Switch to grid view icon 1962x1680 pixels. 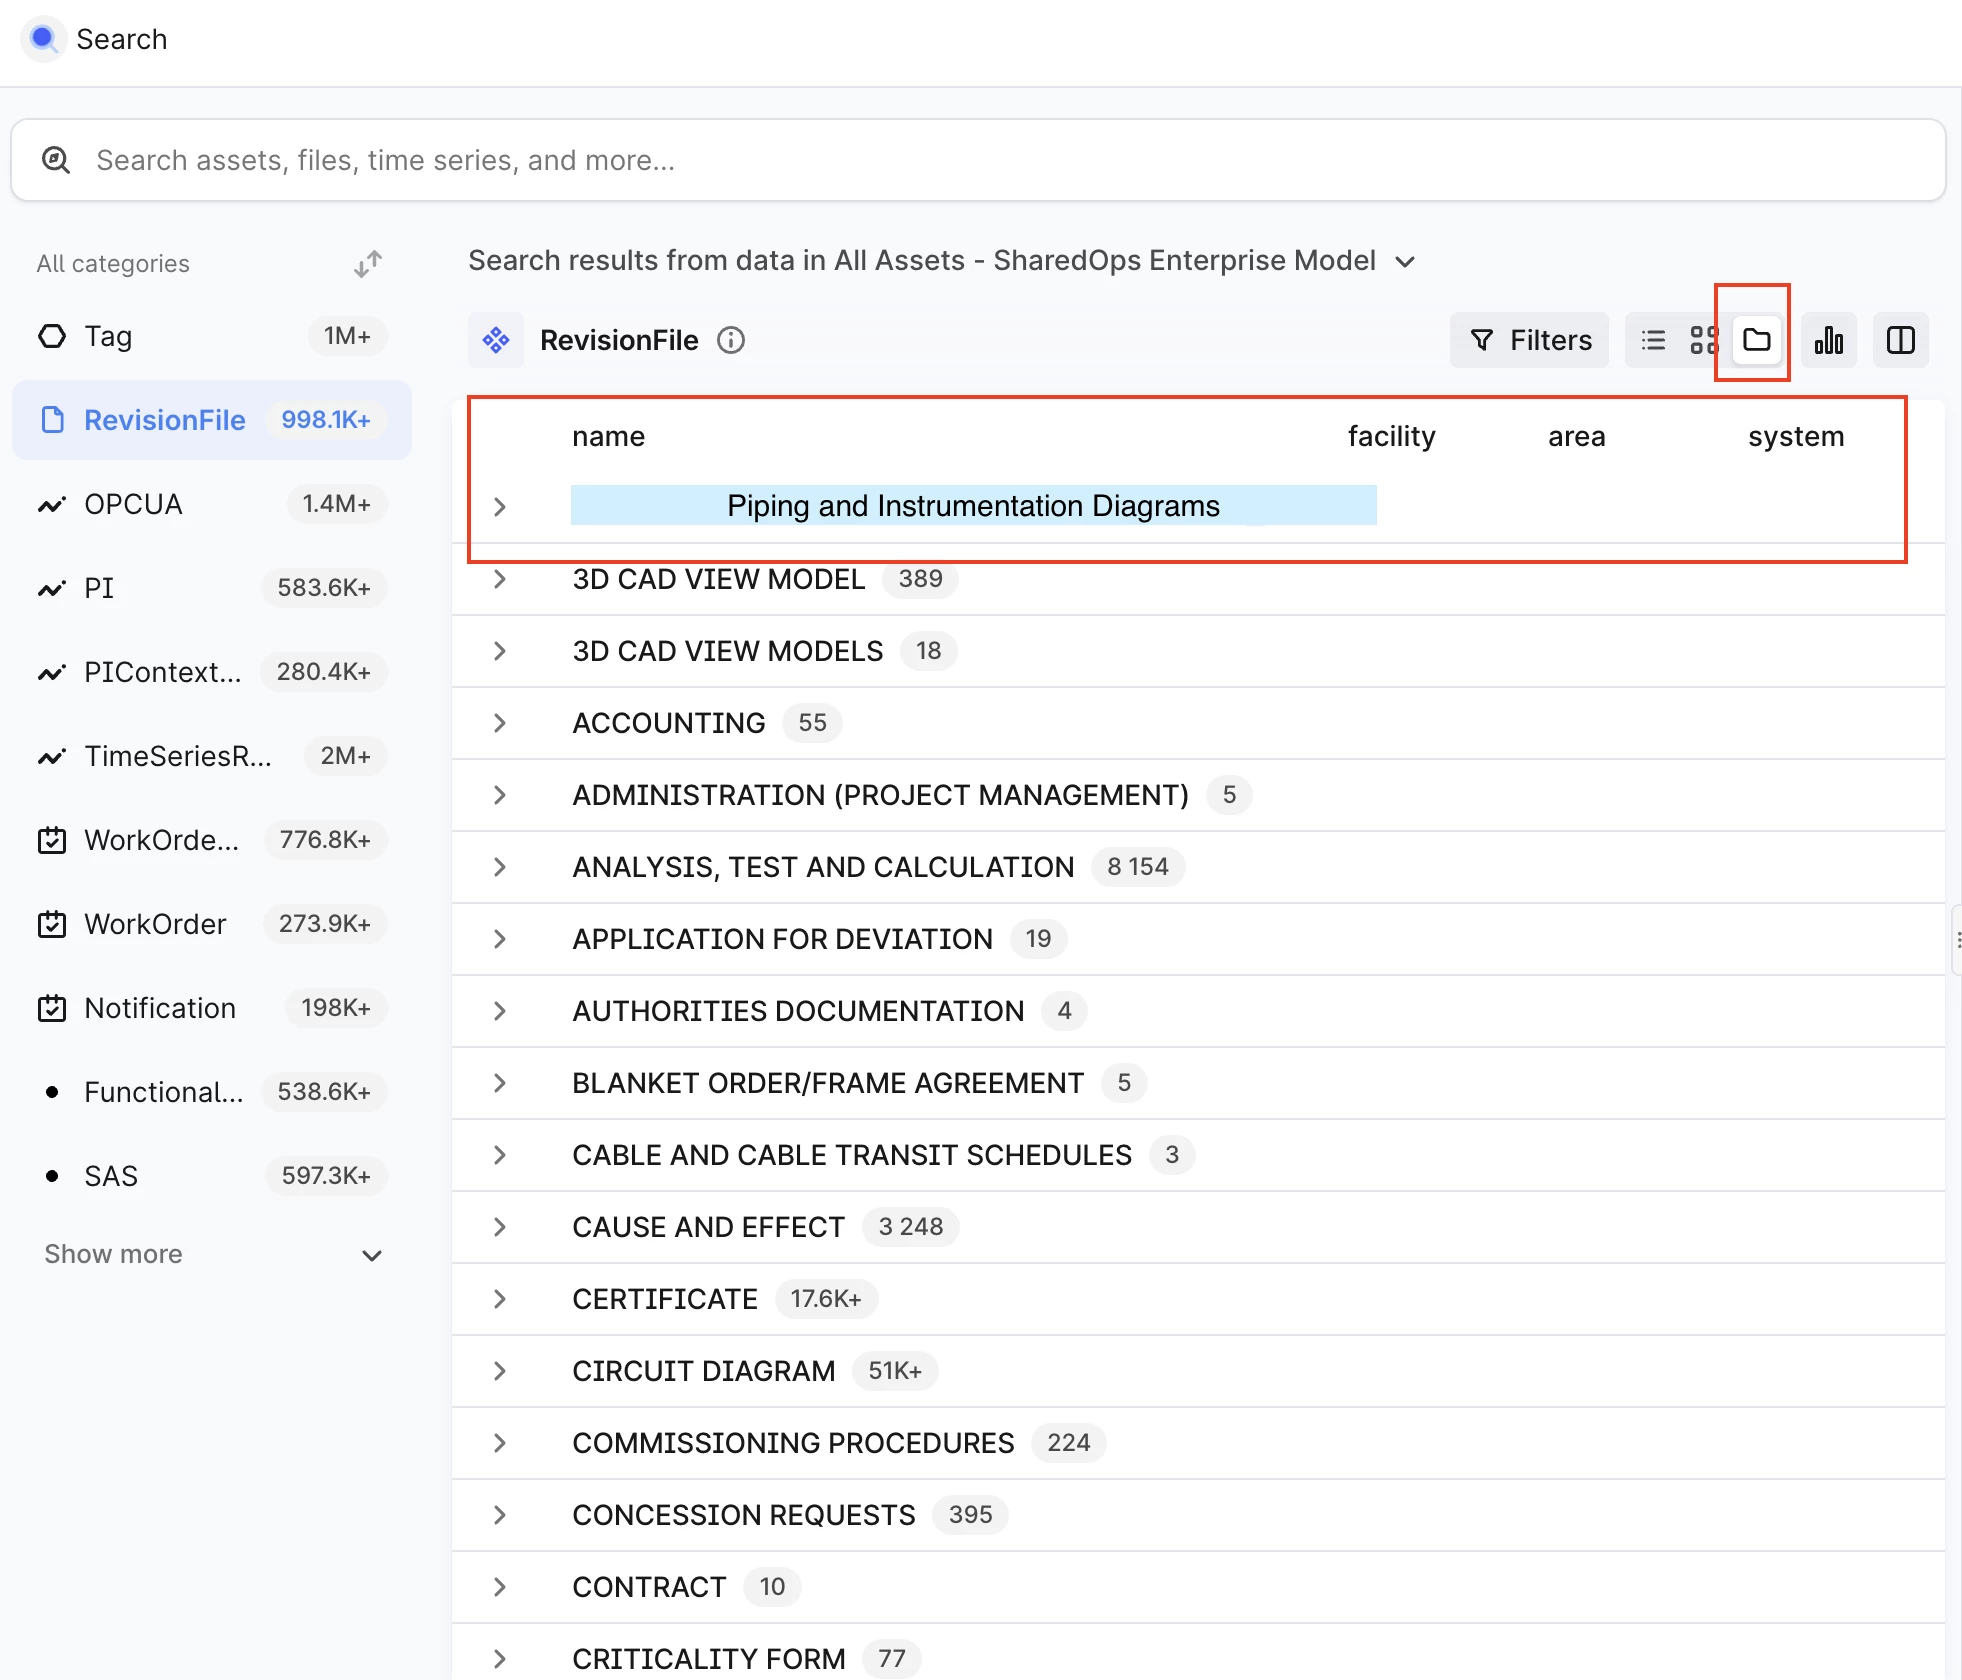1702,340
